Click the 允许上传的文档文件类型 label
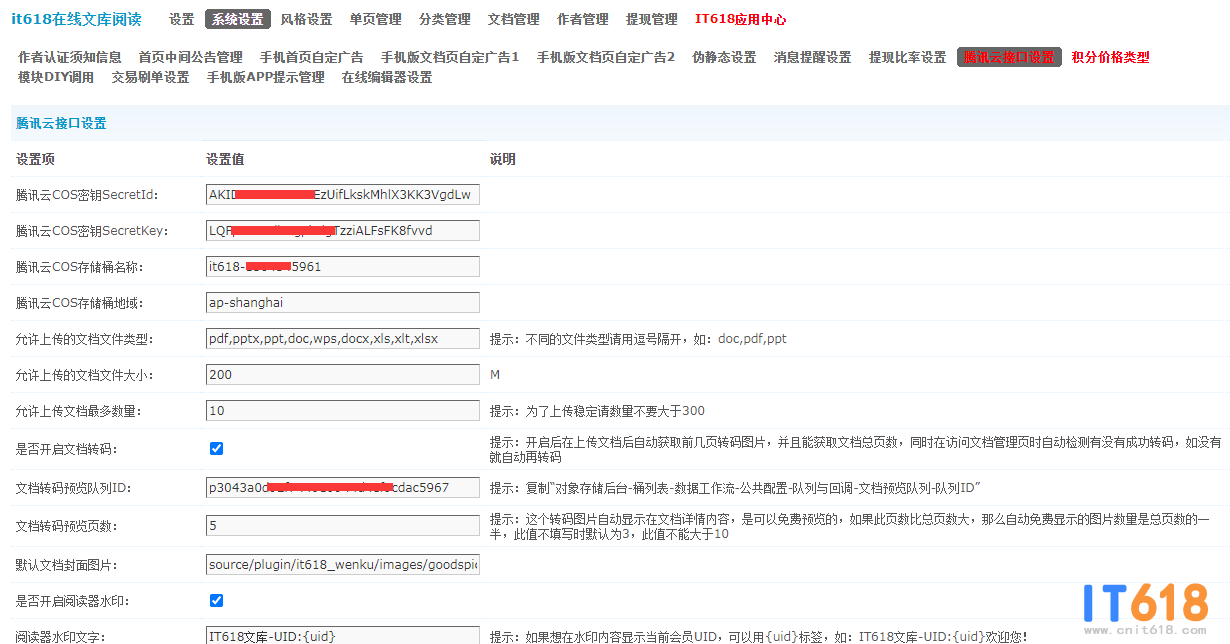This screenshot has width=1230, height=644. tap(84, 339)
